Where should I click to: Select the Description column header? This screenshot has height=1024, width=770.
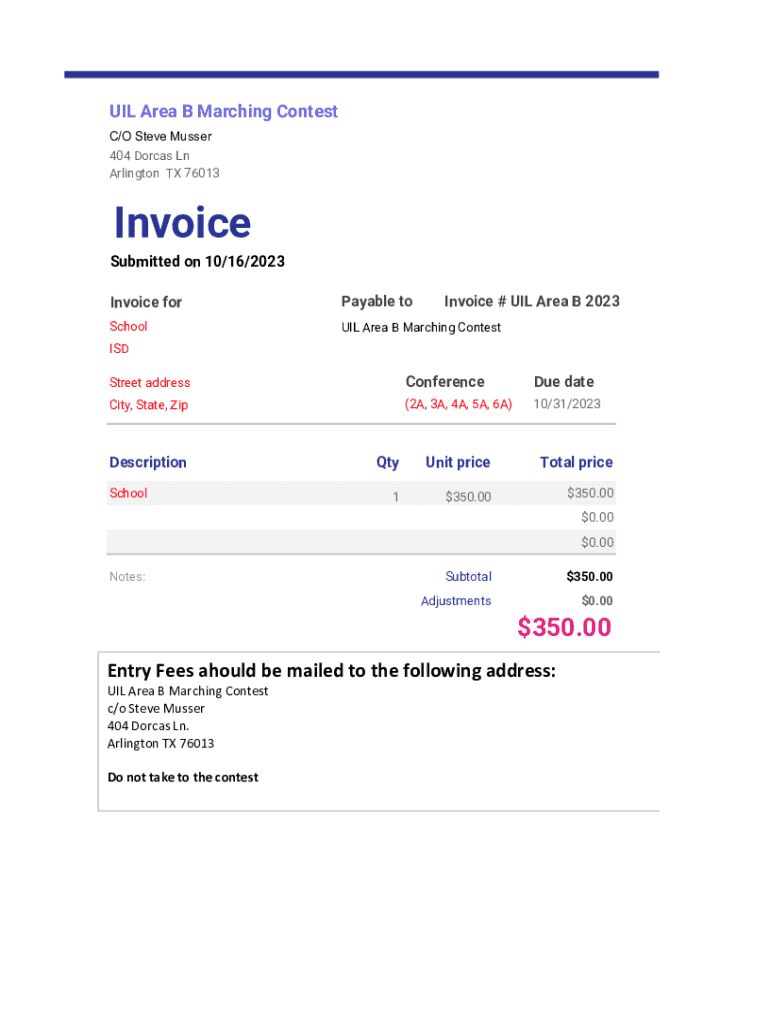(148, 462)
